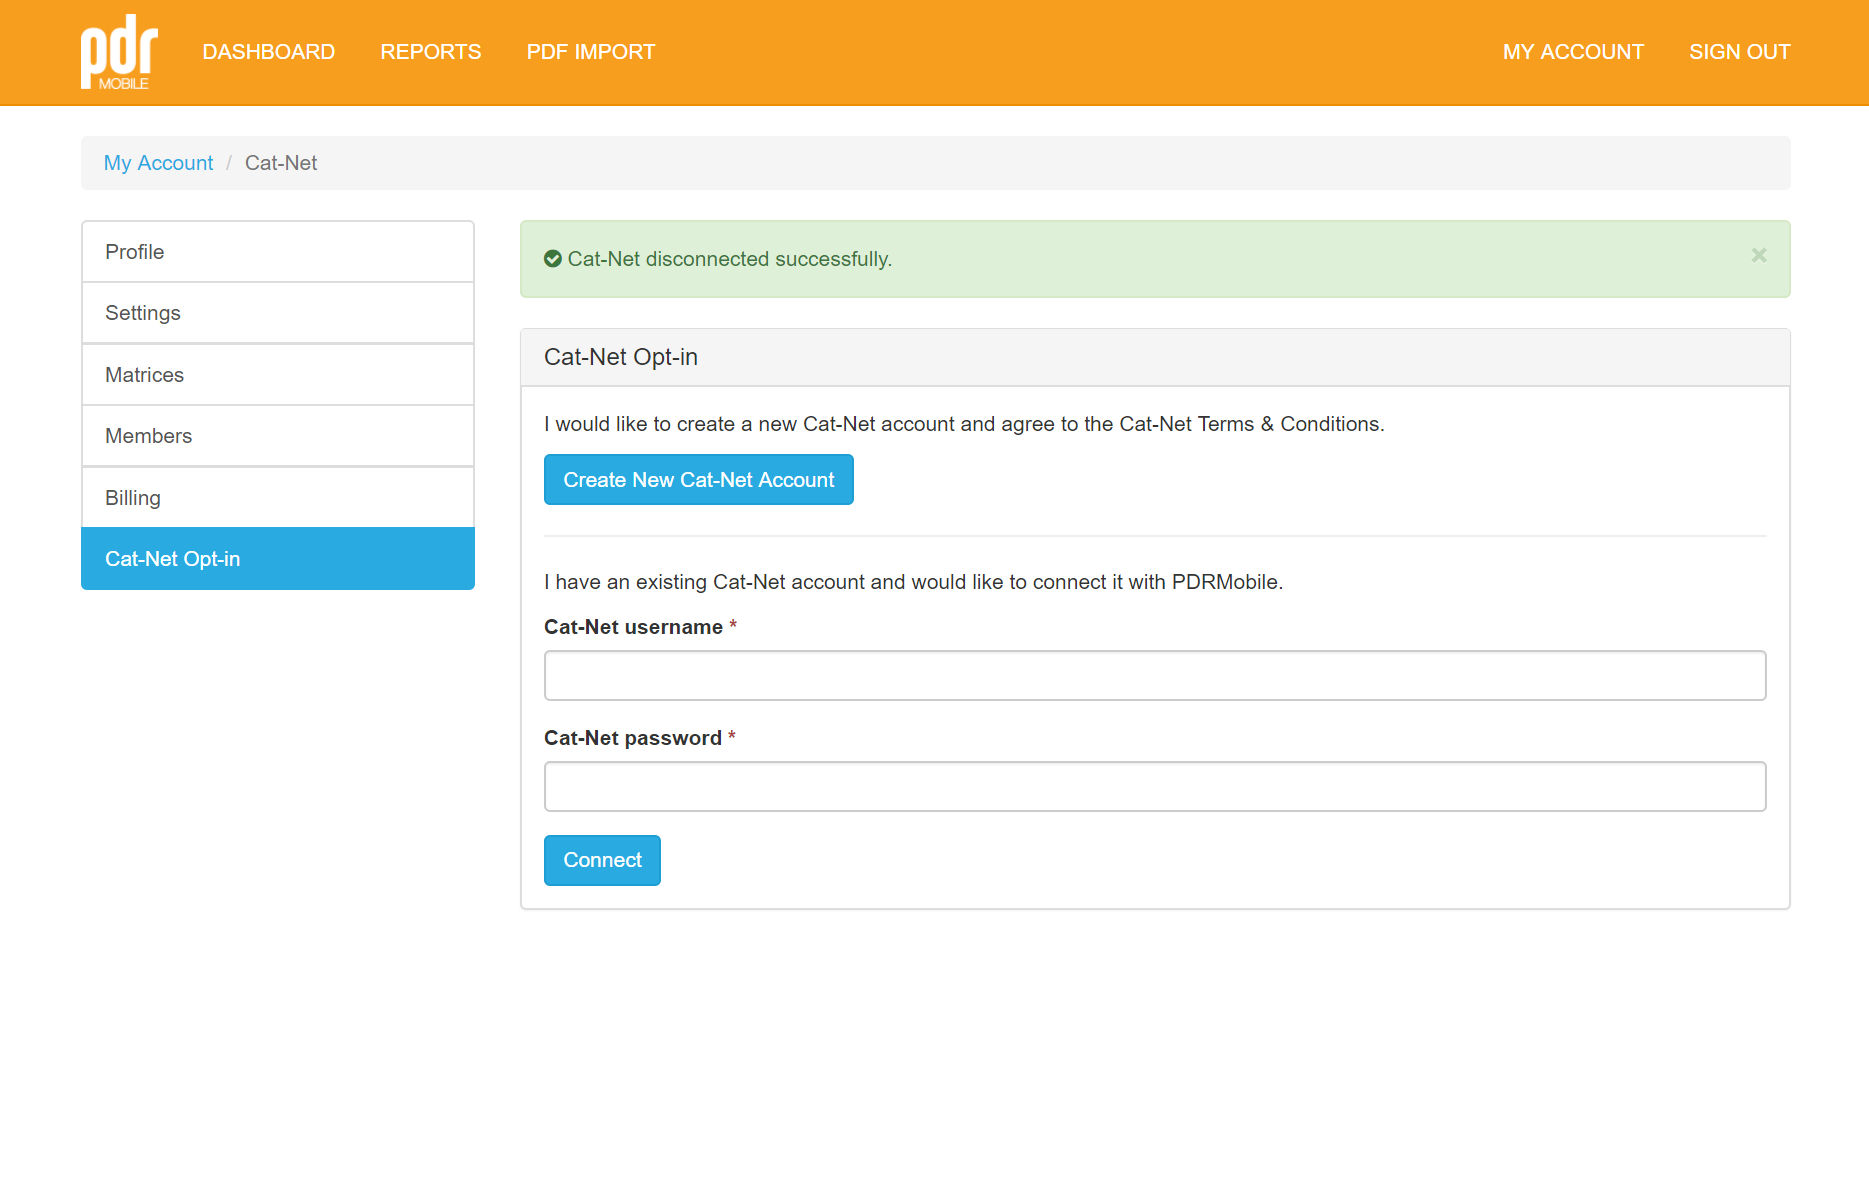Screen dimensions: 1869x1181
Task: Focus the Cat-Net username field
Action: (x=1155, y=676)
